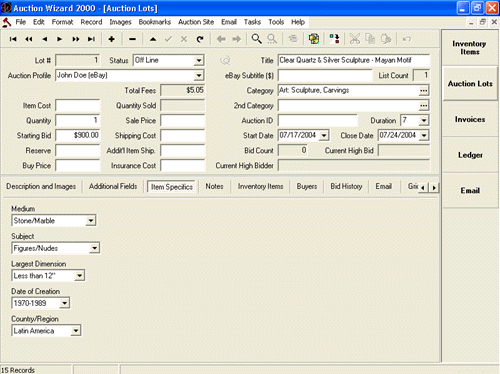Open the Notes tab
Image resolution: width=500 pixels, height=374 pixels.
point(214,186)
